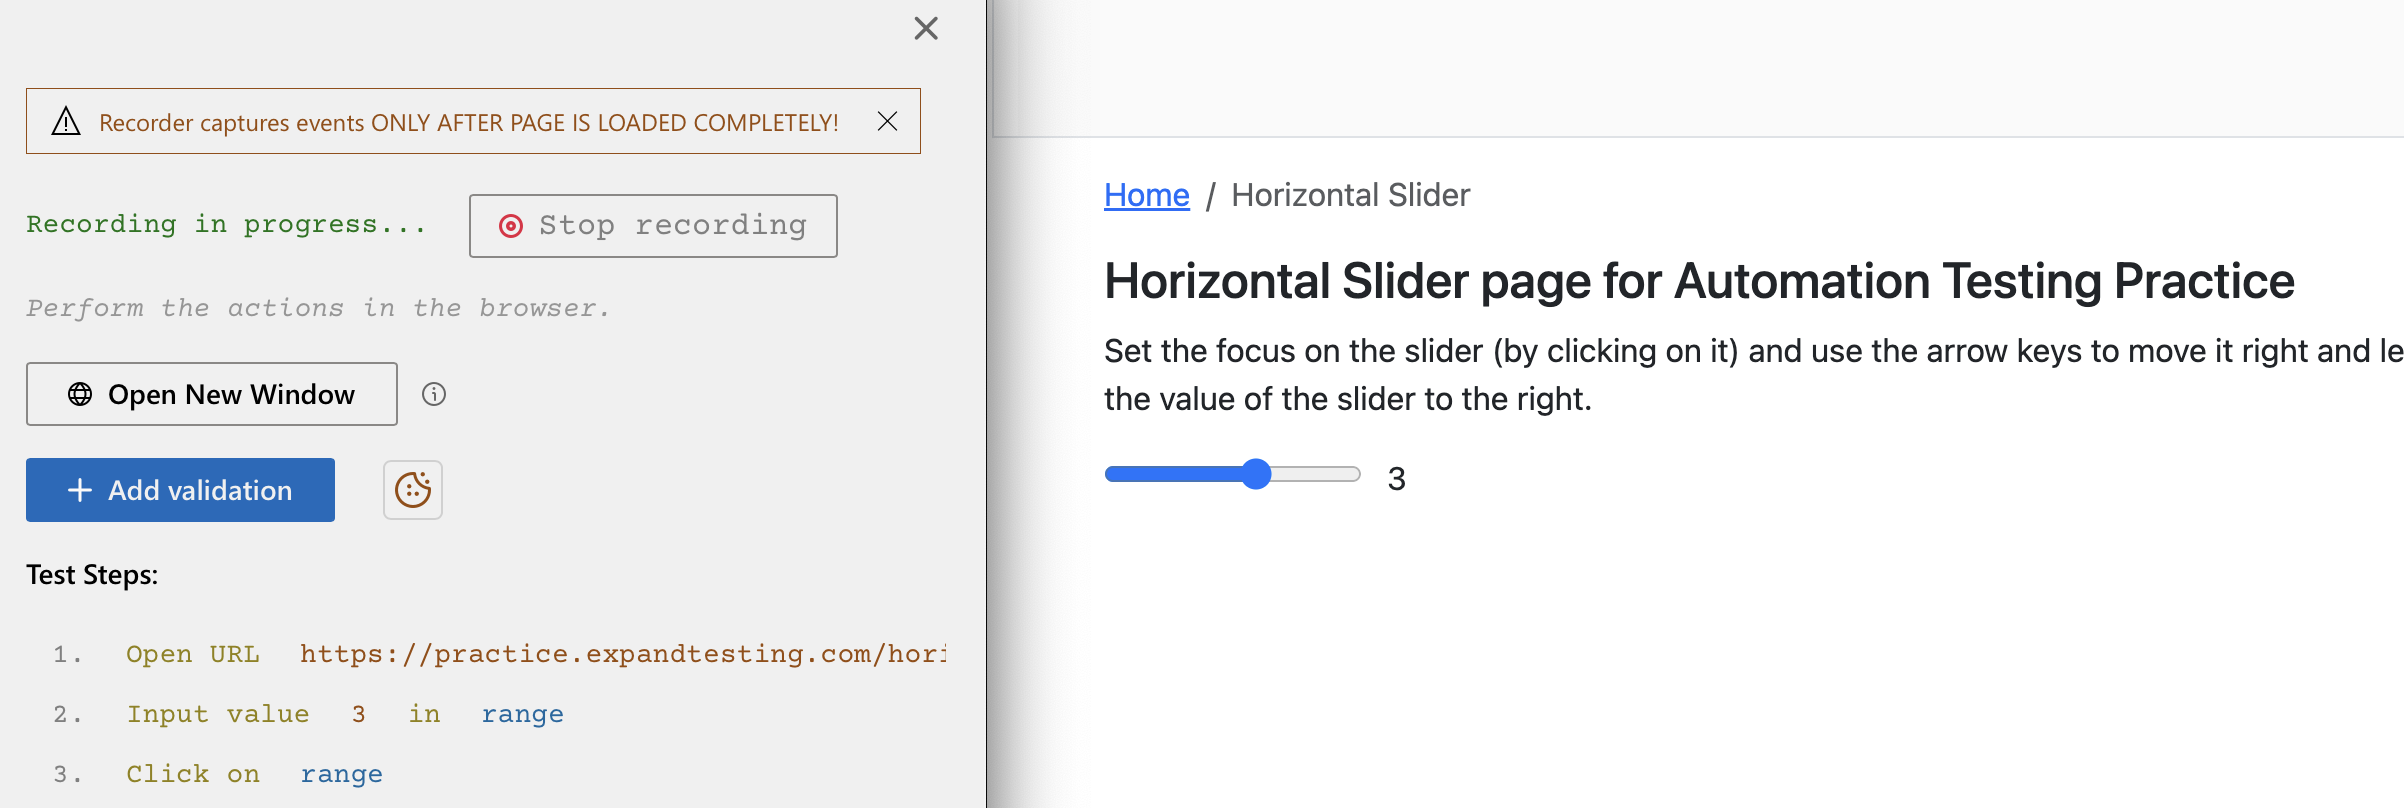Click the info icon beside Open New Window
Viewport: 2404px width, 808px height.
pos(433,394)
